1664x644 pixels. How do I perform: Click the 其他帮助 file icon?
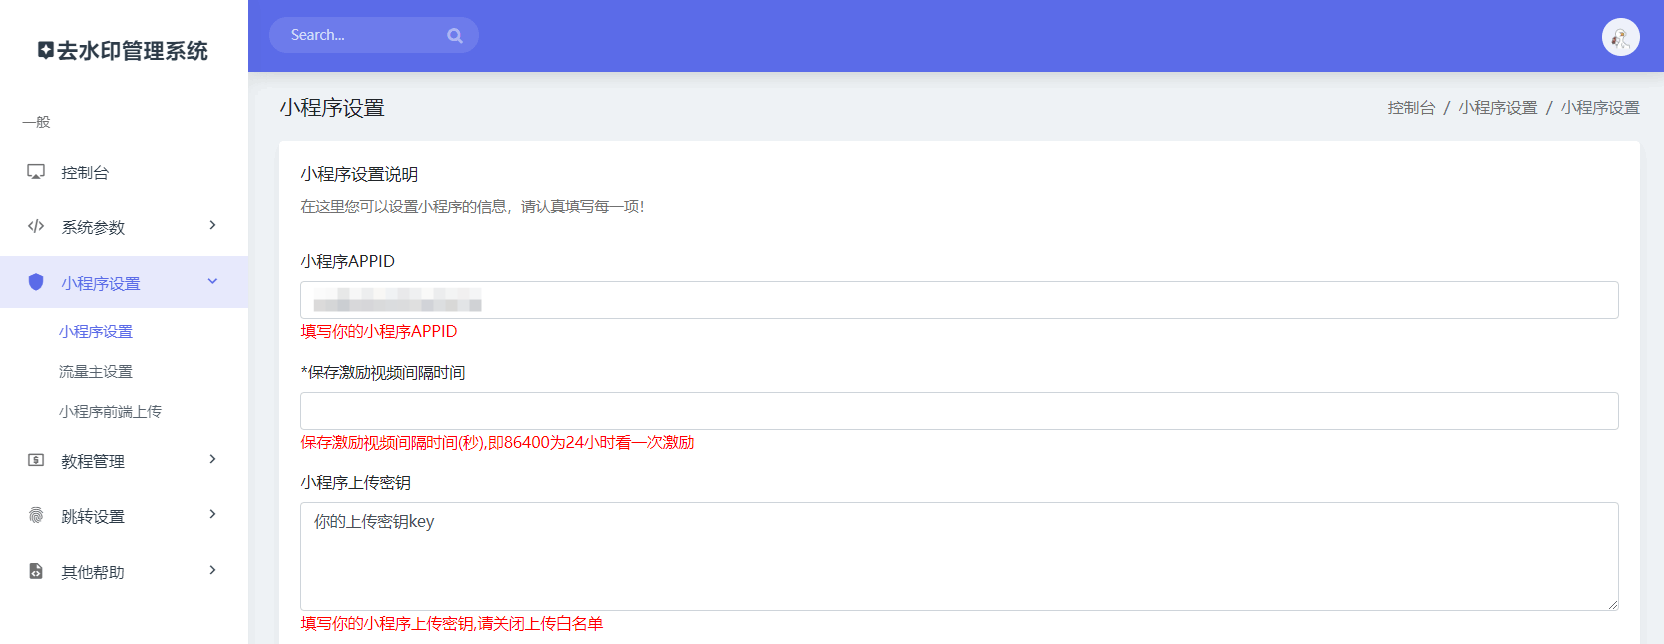click(x=36, y=571)
